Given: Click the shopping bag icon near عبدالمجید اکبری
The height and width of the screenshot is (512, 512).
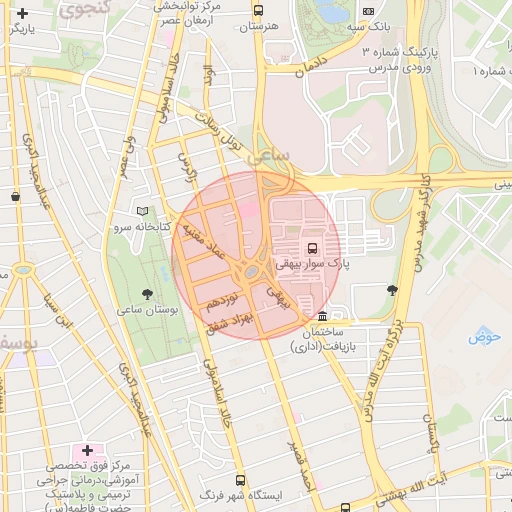Looking at the screenshot, I should pyautogui.click(x=15, y=197).
